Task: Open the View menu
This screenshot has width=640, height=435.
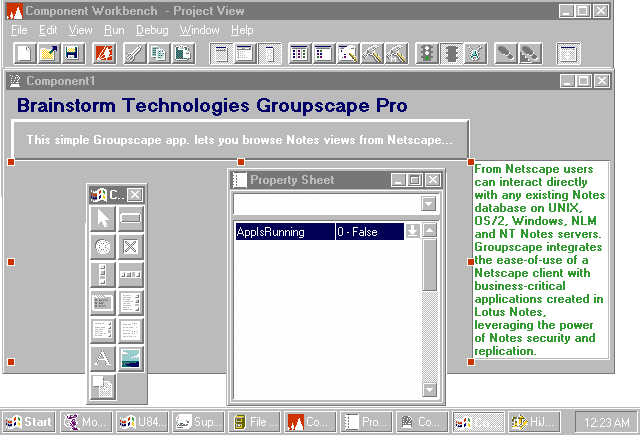Action: click(80, 30)
